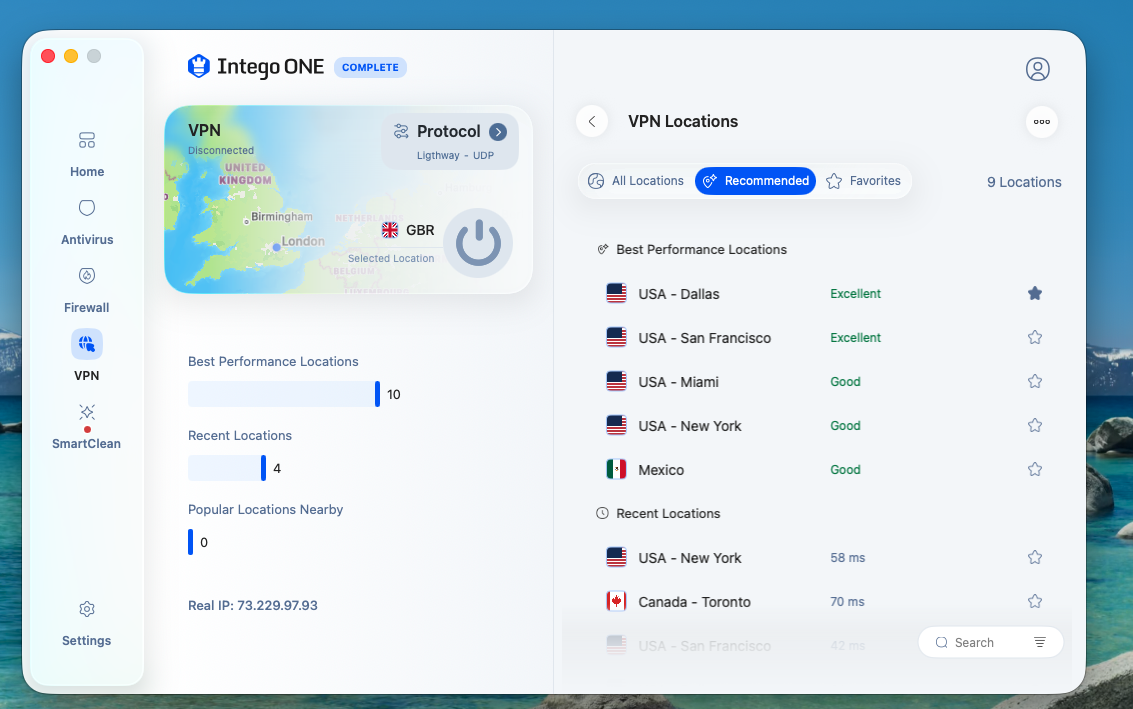Click Disconnected status text
The image size is (1133, 709).
221,150
